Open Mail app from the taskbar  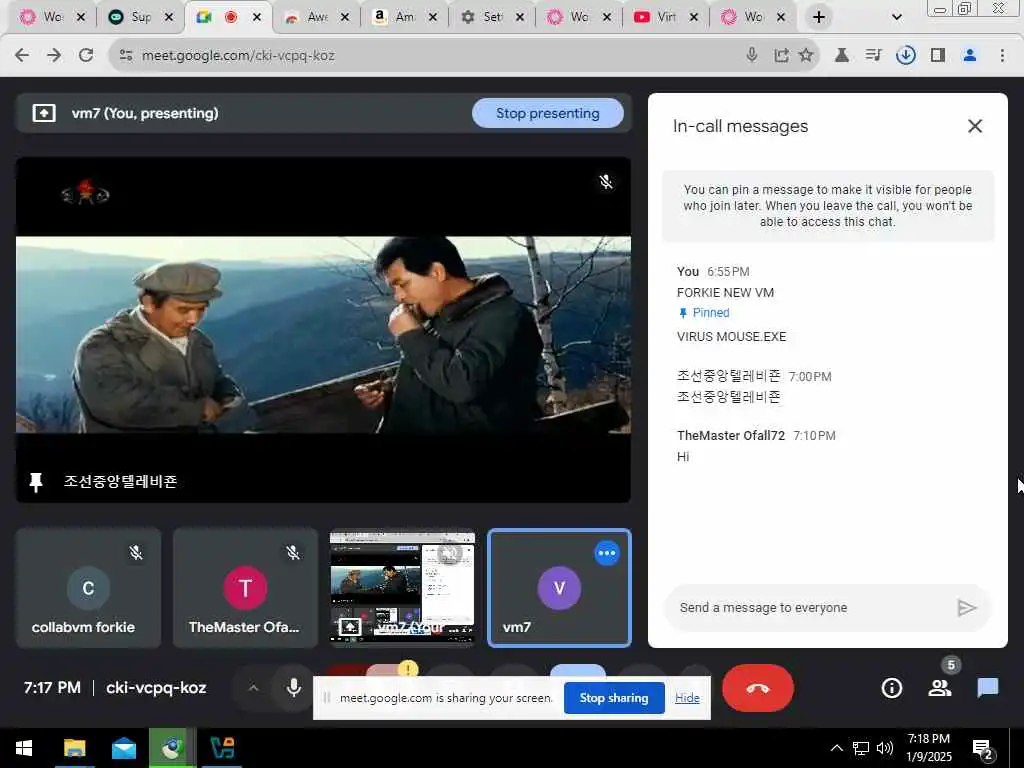point(123,748)
